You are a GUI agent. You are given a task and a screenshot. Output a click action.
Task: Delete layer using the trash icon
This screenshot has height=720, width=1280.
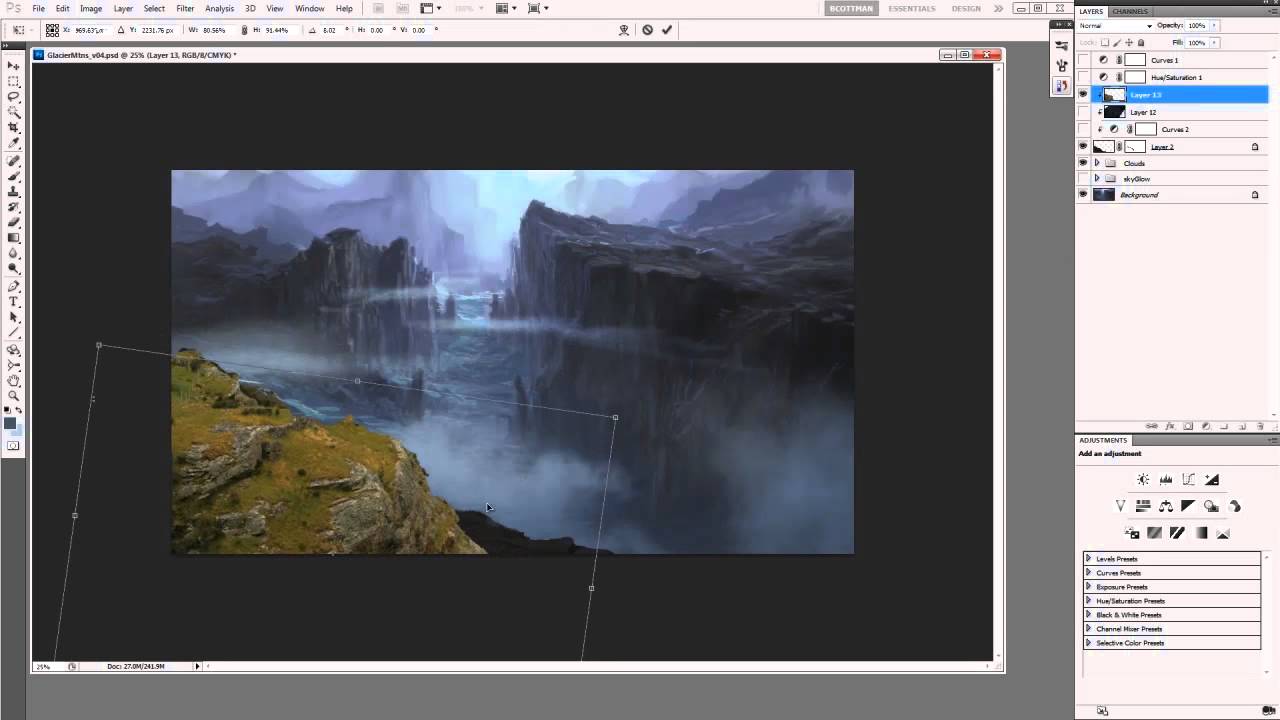(1261, 426)
